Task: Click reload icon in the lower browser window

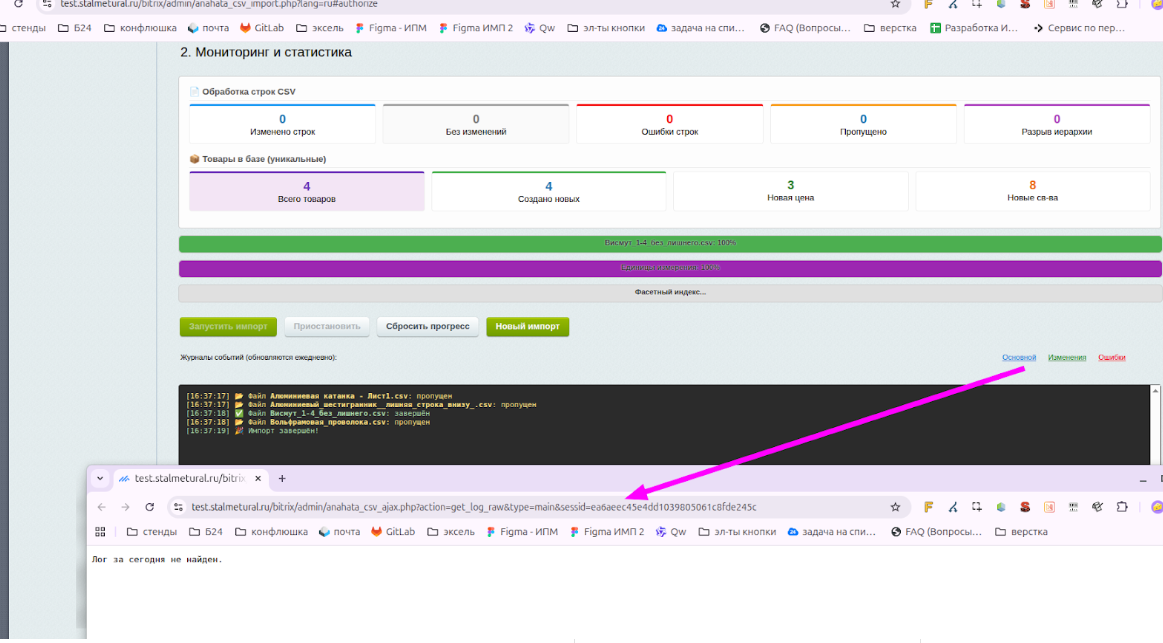Action: [150, 507]
